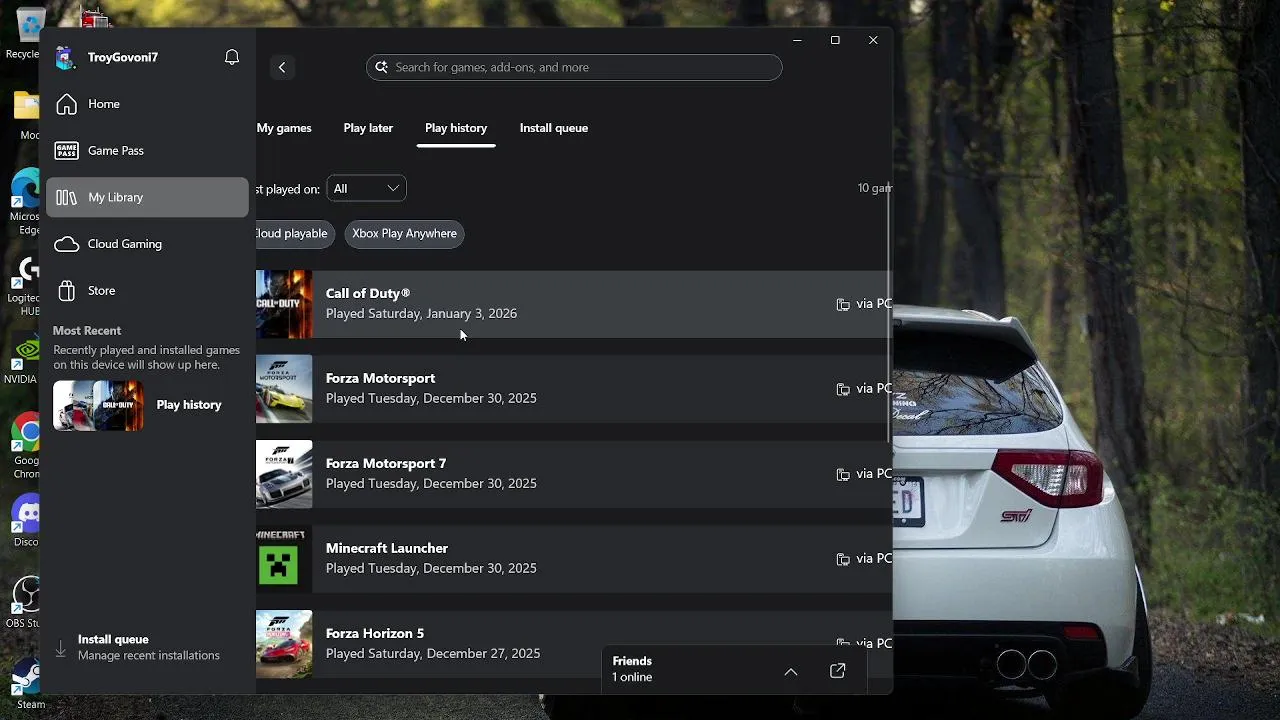The height and width of the screenshot is (720, 1280).
Task: Open the Minecraft Launcher creeper thumbnail
Action: (x=284, y=559)
